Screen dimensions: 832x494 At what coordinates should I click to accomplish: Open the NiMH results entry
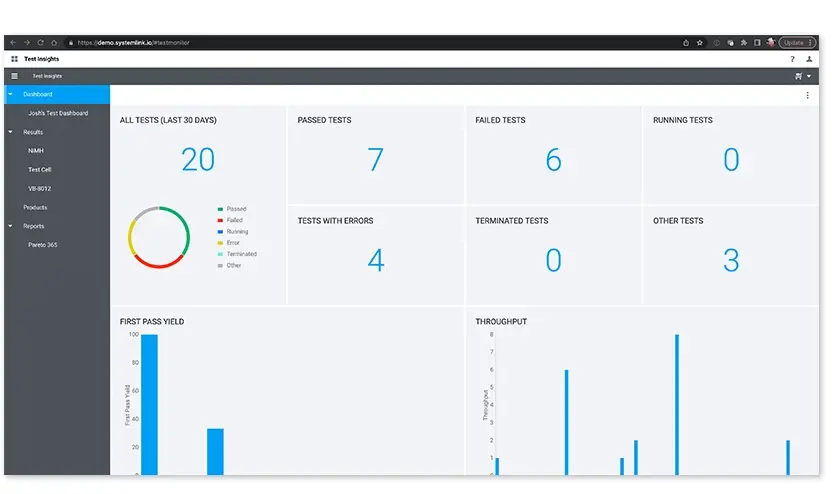point(36,151)
